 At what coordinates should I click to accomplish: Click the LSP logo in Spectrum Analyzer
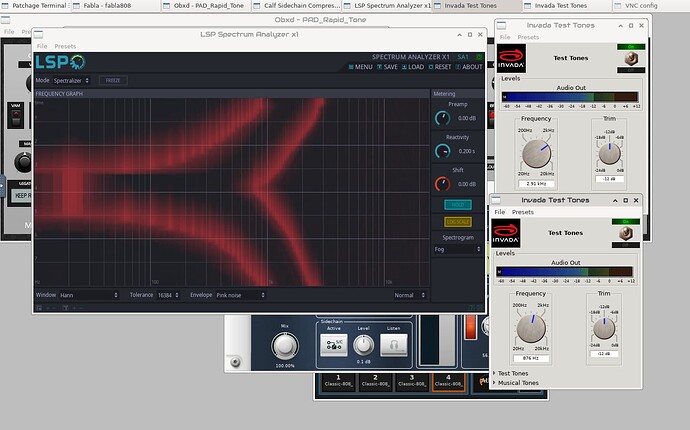pos(60,62)
